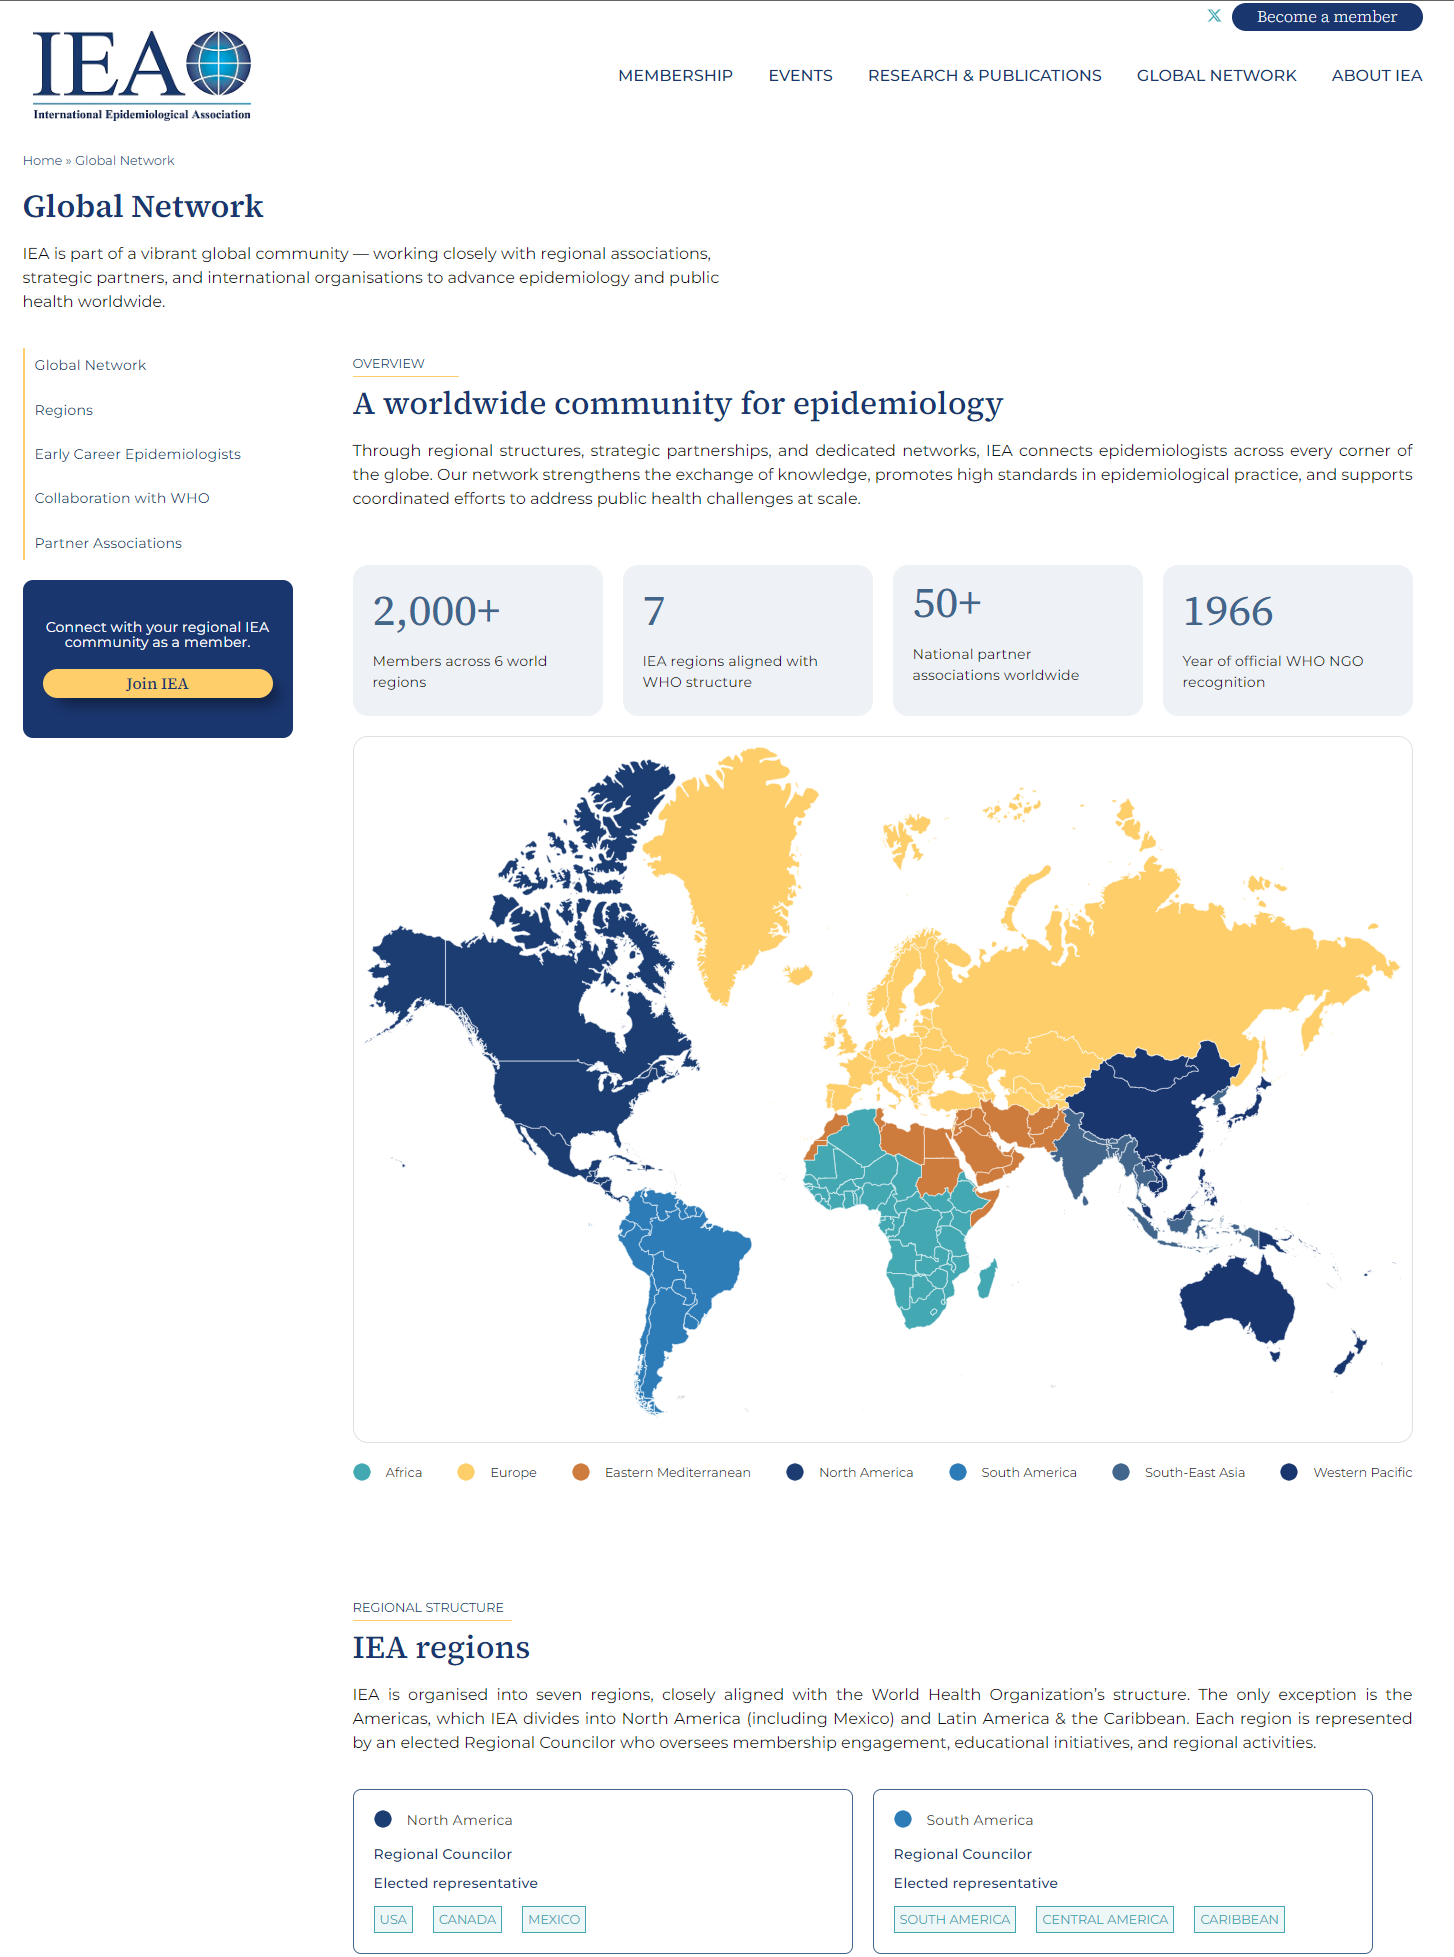Viewport: 1454px width, 1957px height.
Task: Select the CANADA country tag
Action: coord(467,1919)
